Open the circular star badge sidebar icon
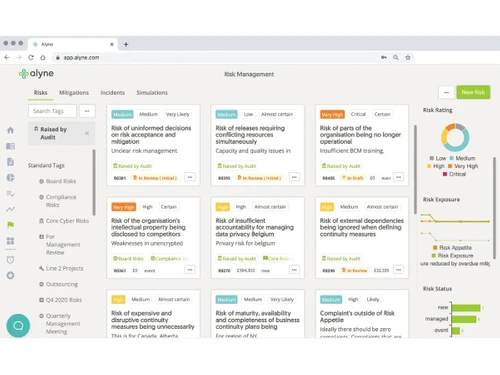This screenshot has width=500, height=375. tap(10, 275)
